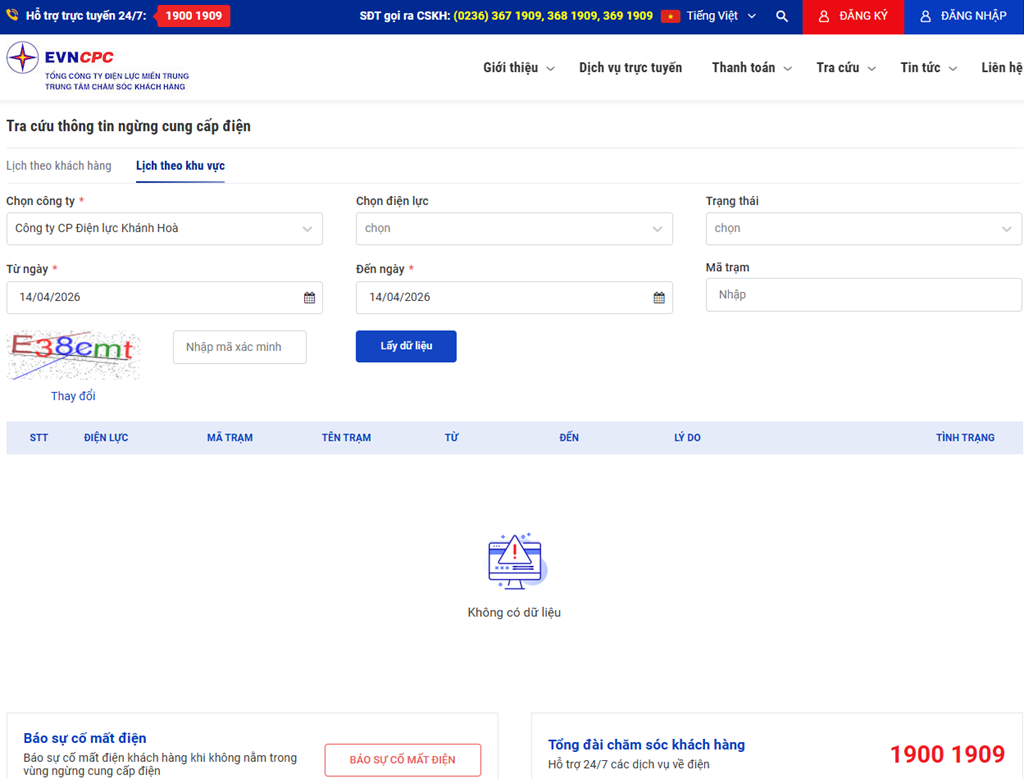
Task: Click the Đăng nhập button
Action: (x=963, y=17)
